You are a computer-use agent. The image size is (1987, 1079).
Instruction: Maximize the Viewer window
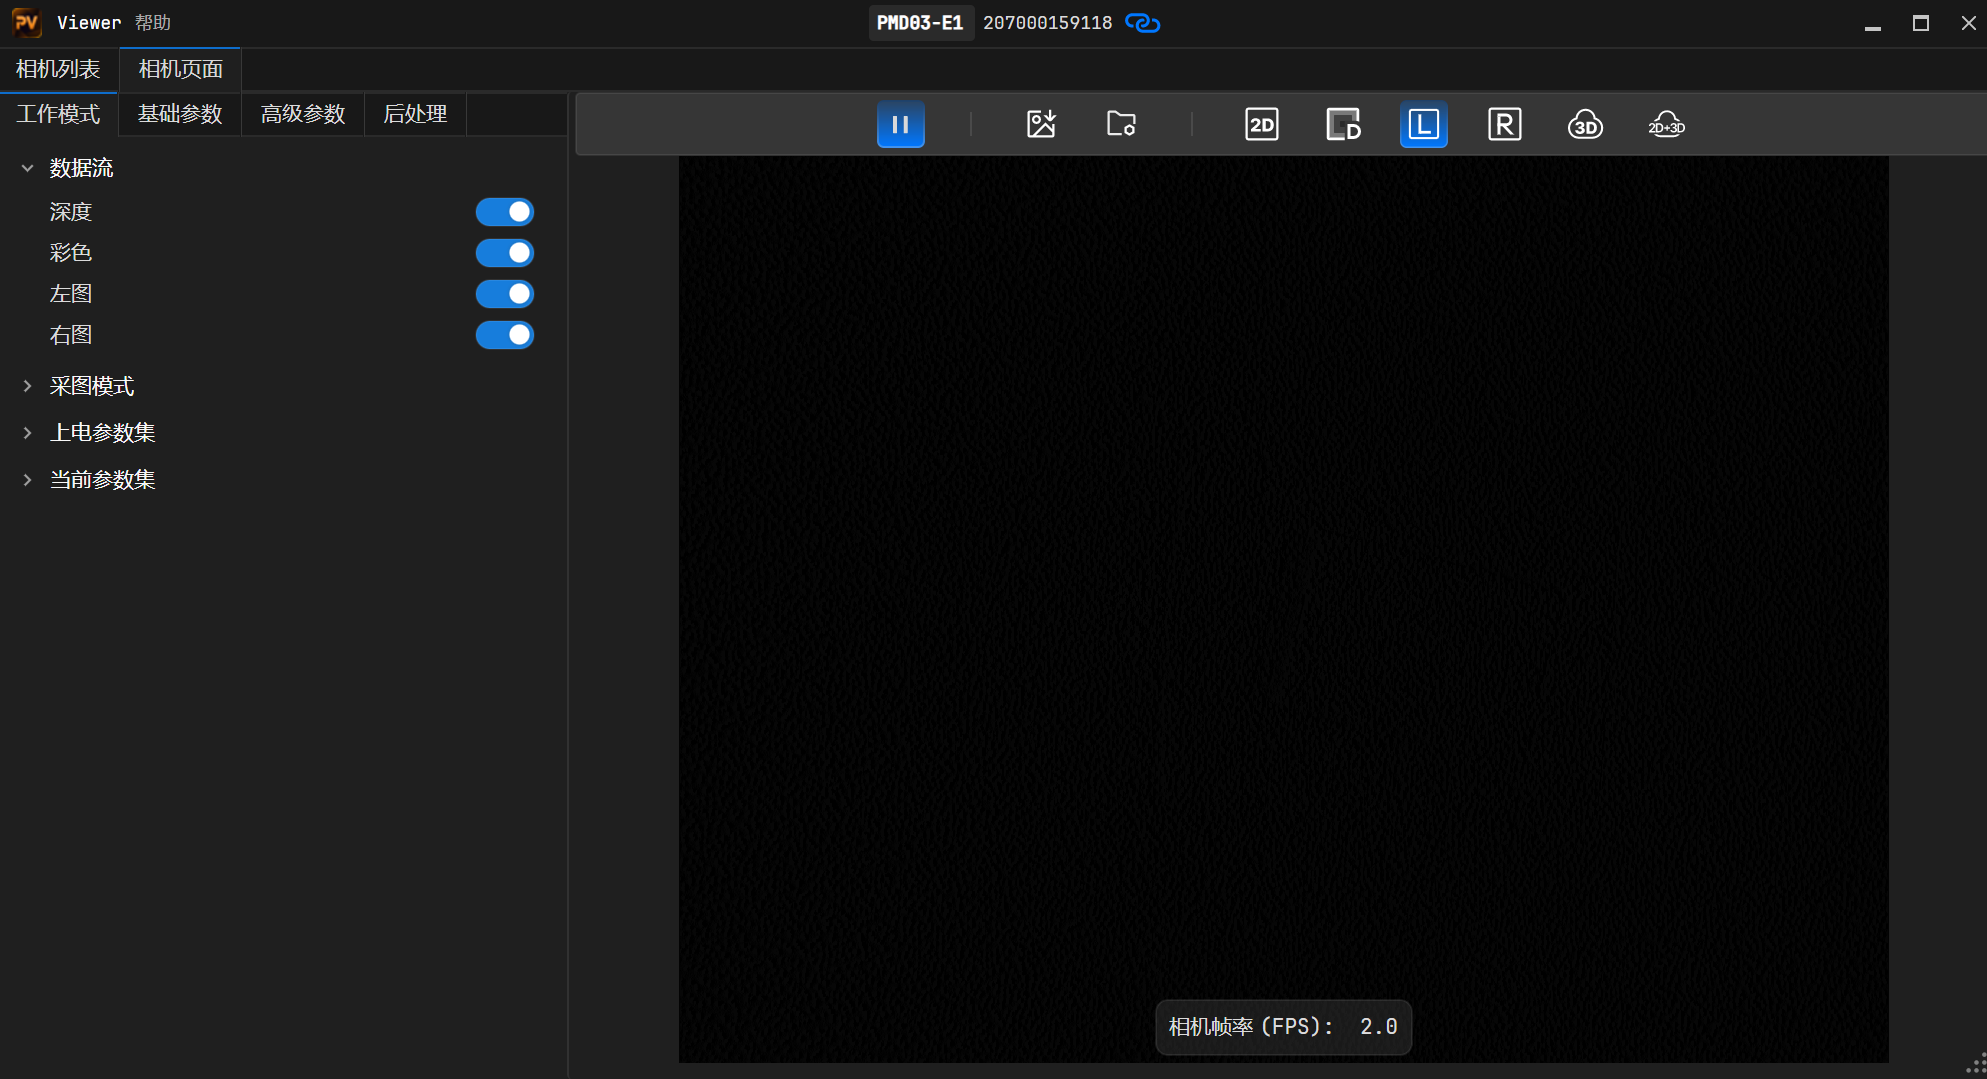(x=1920, y=23)
